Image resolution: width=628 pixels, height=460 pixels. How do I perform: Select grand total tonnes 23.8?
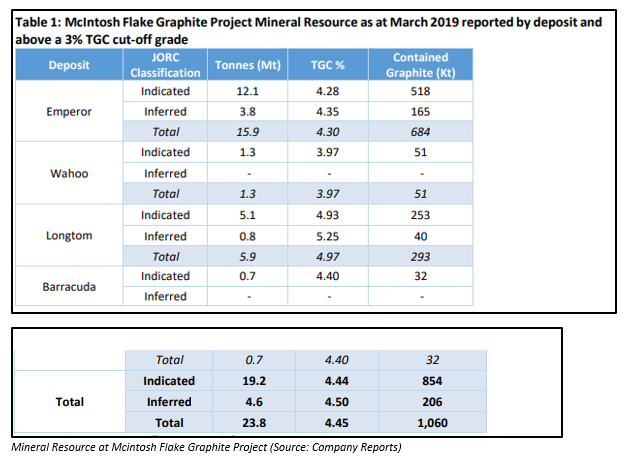(254, 423)
